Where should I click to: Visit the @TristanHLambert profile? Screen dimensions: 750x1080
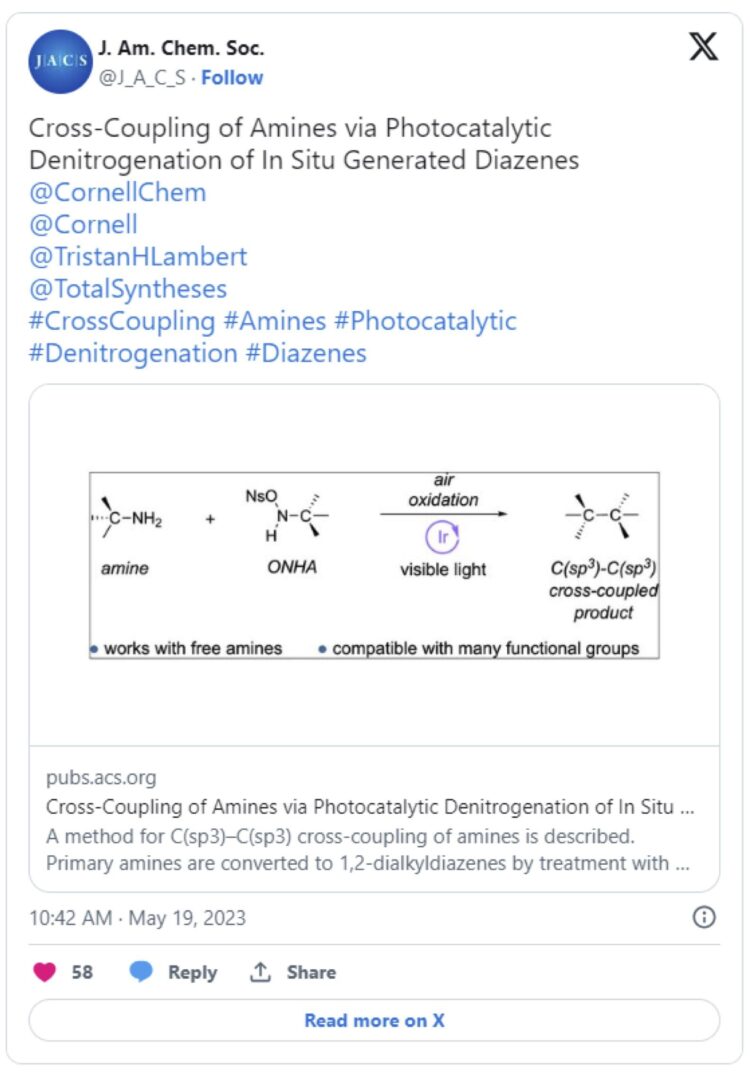click(x=138, y=256)
